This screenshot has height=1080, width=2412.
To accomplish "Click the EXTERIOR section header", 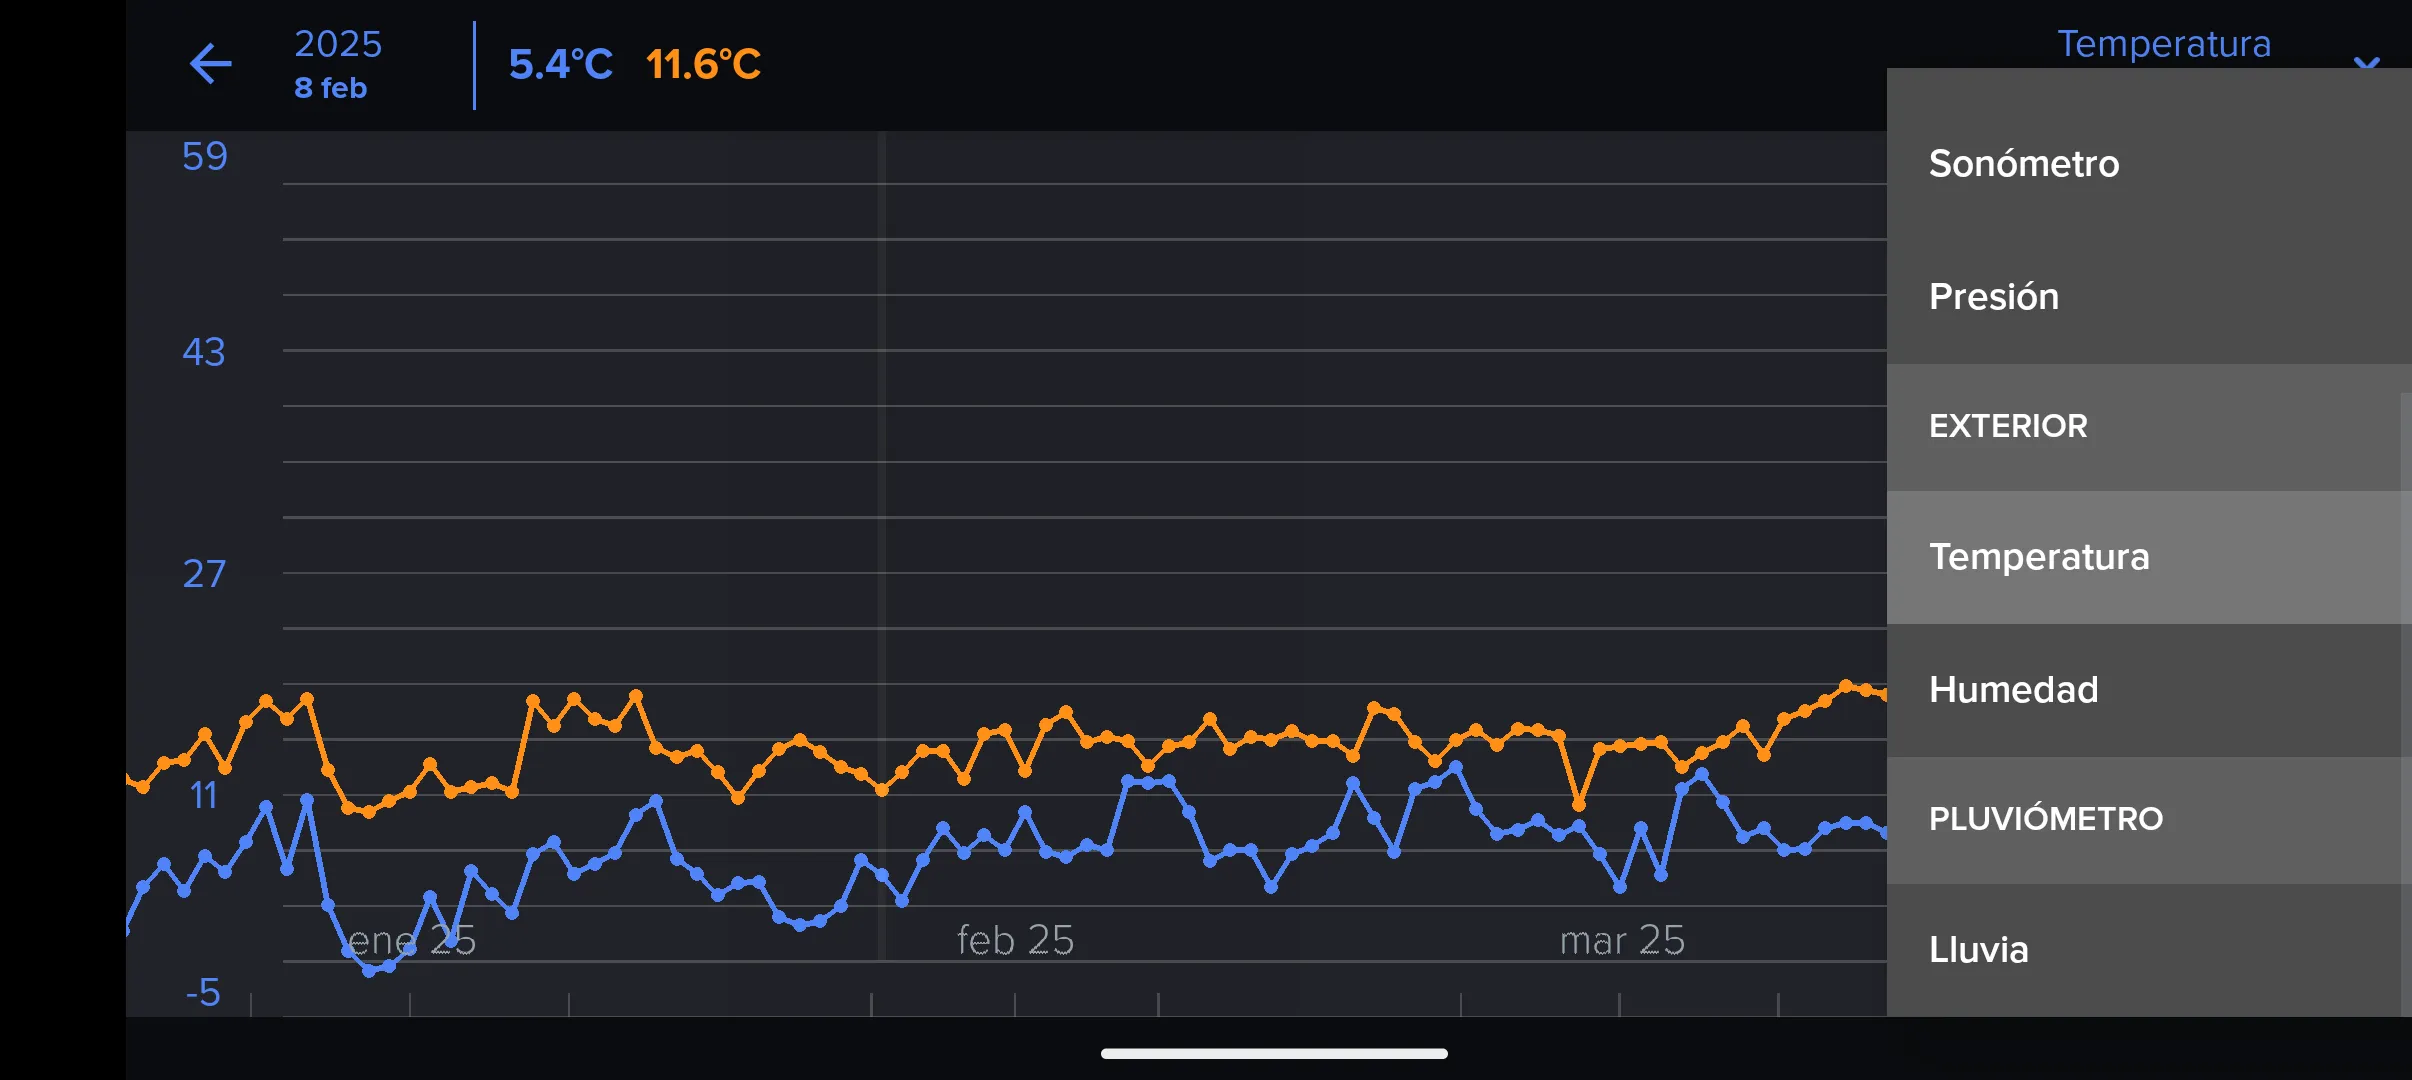I will click(x=2007, y=426).
